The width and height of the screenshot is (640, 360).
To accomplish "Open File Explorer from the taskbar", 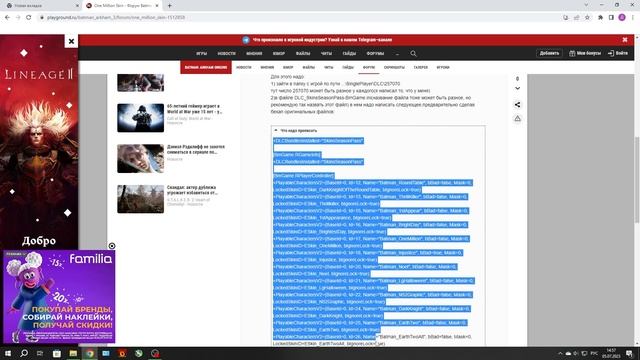I will click(x=73, y=353).
